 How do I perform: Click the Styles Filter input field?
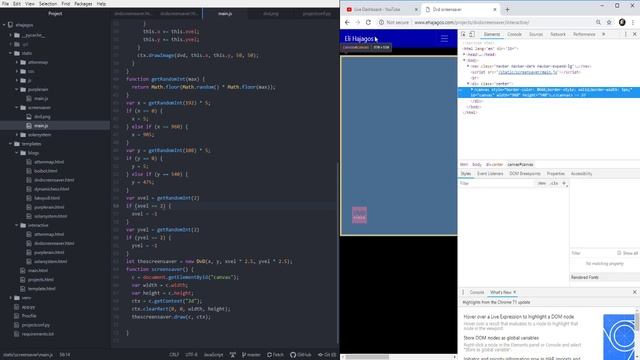point(497,183)
